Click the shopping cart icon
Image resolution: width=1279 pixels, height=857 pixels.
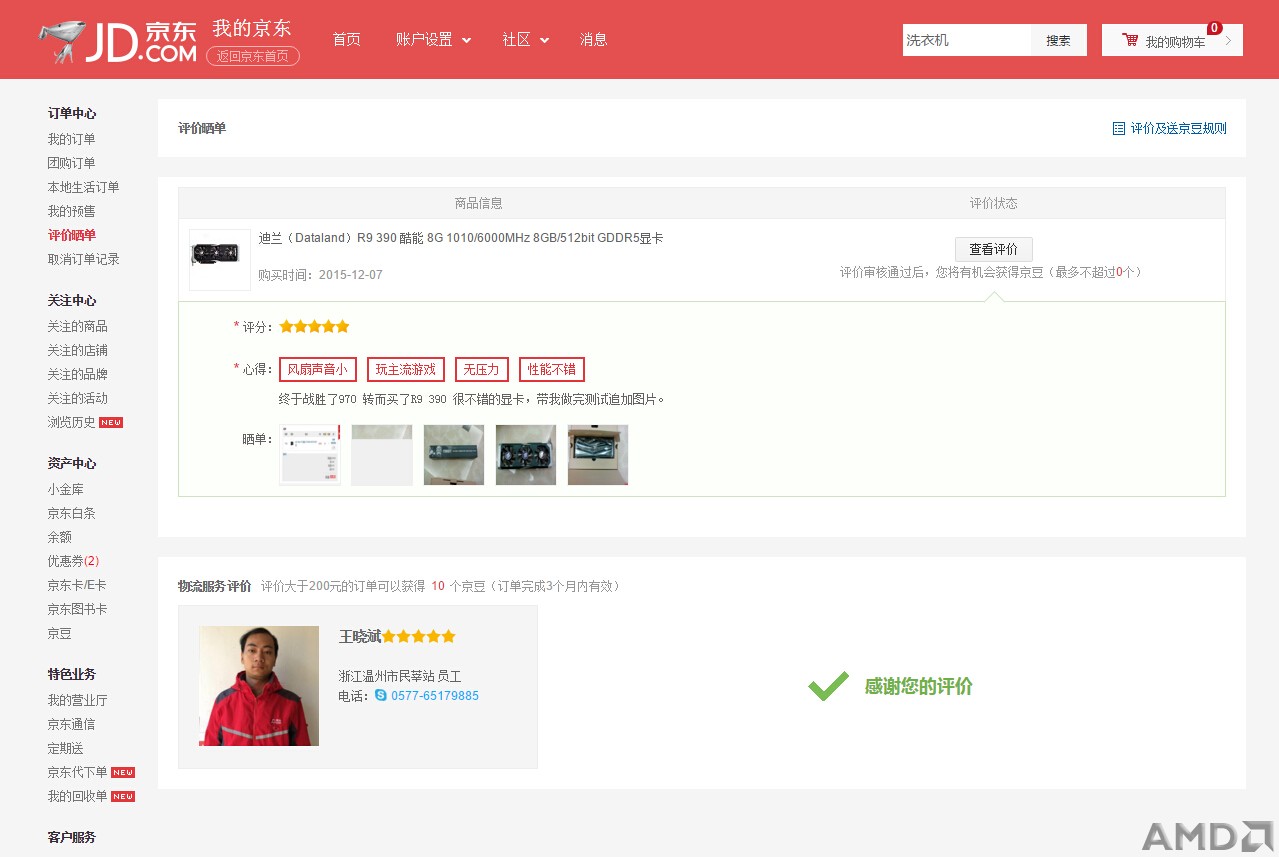(x=1130, y=40)
